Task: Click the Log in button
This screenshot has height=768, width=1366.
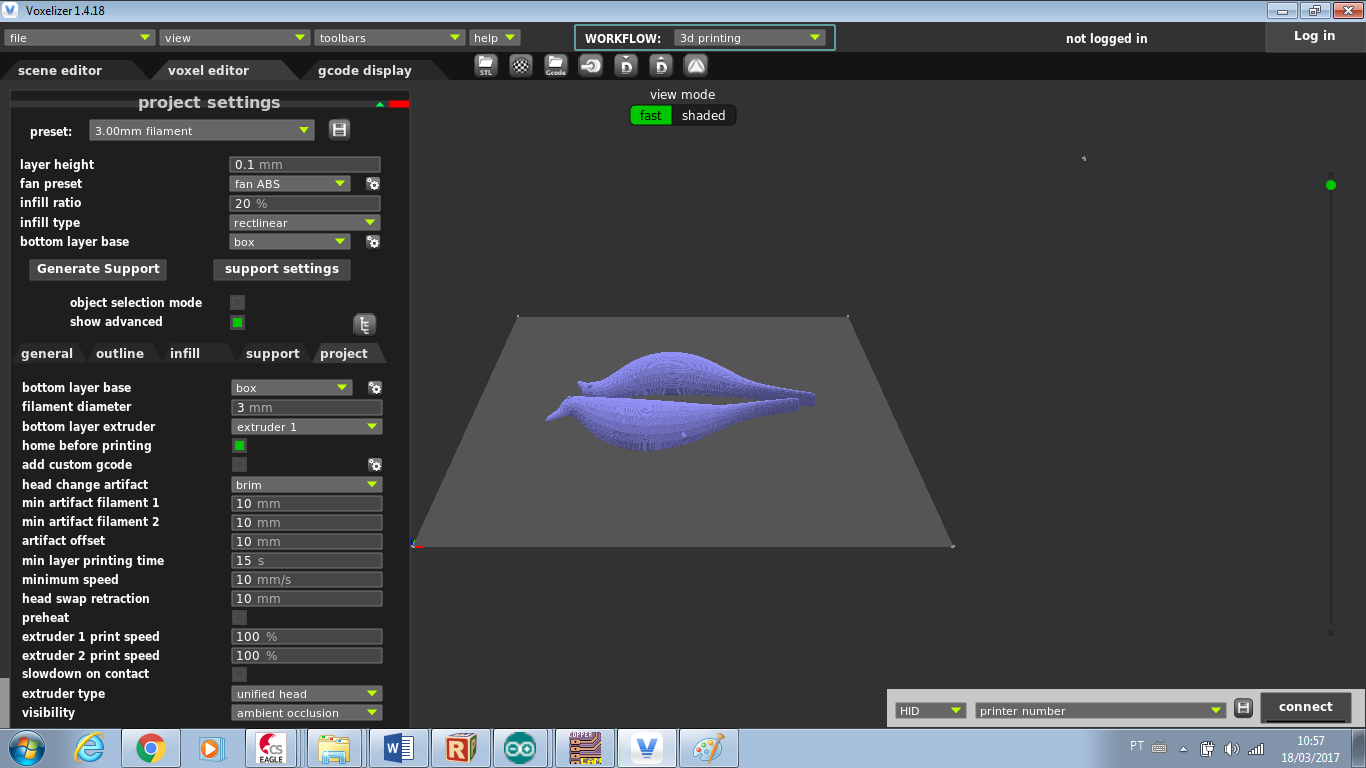Action: click(1314, 36)
